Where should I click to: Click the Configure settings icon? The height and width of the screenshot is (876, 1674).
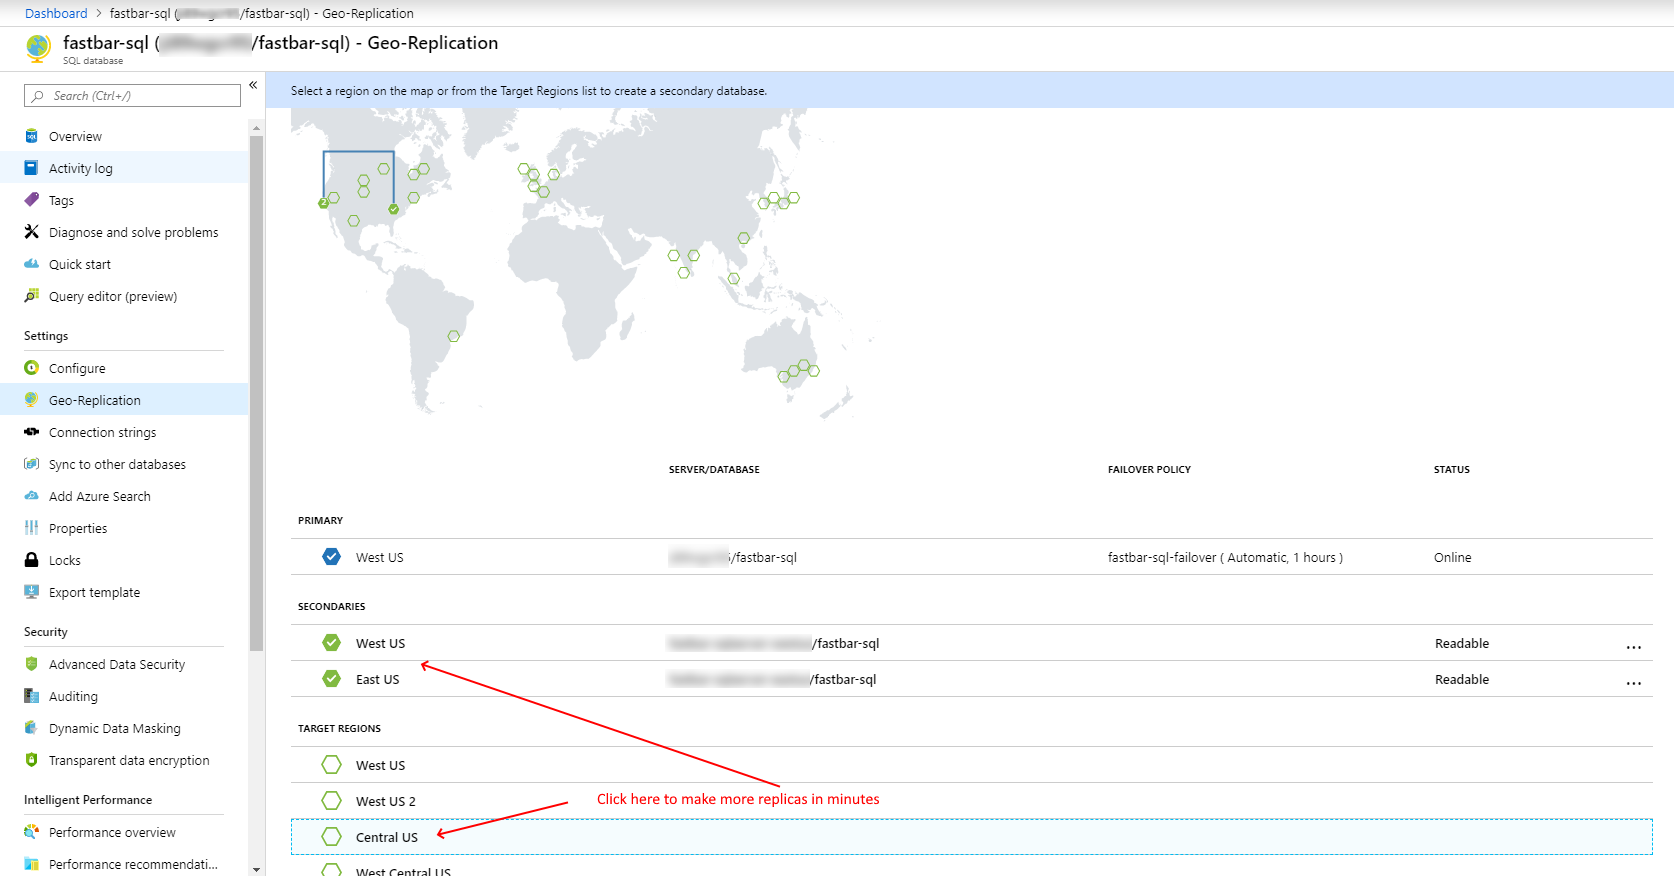(x=32, y=368)
